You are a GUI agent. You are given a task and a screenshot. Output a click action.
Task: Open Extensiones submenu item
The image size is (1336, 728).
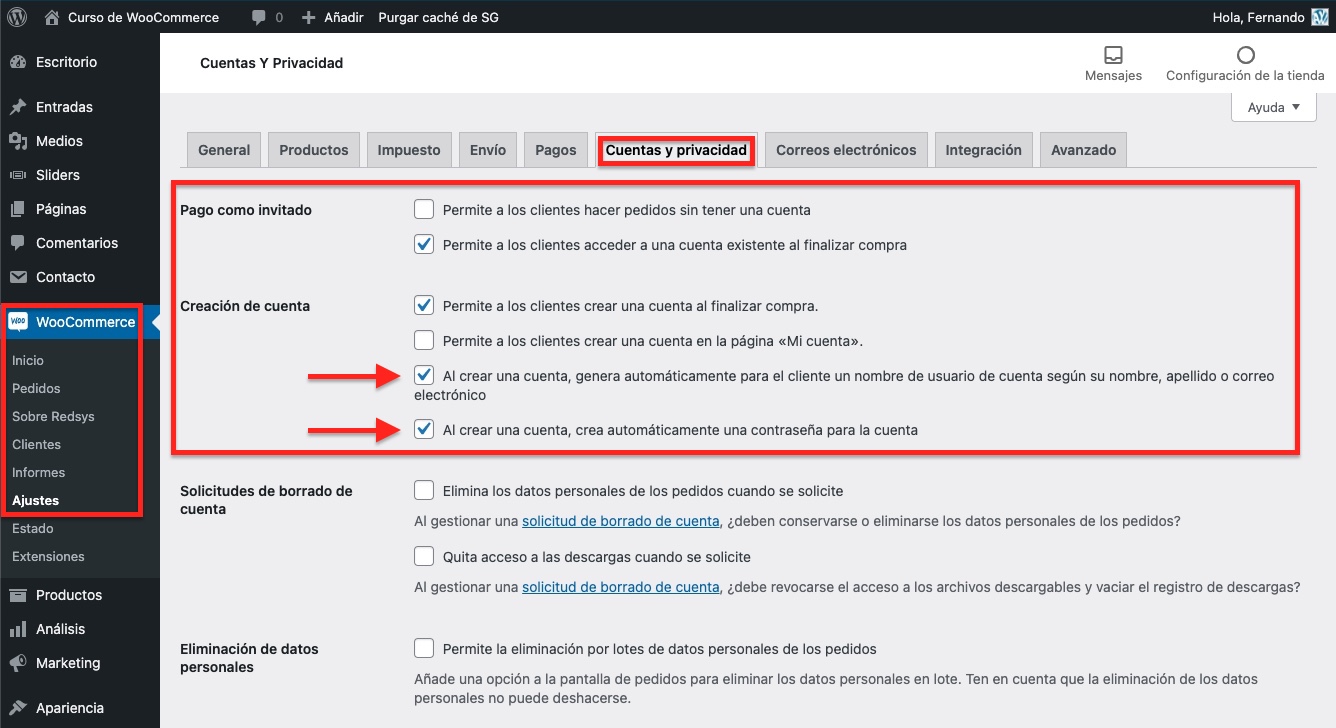coord(48,556)
